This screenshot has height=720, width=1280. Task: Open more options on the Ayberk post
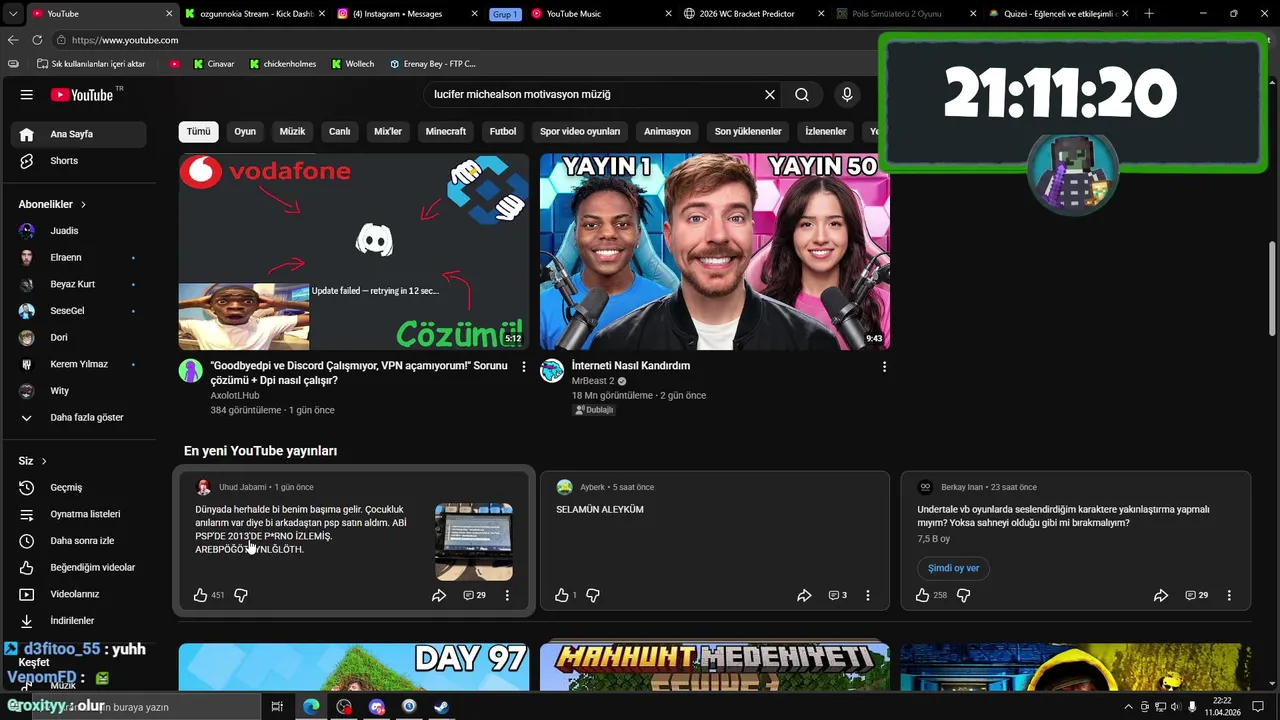[x=868, y=595]
